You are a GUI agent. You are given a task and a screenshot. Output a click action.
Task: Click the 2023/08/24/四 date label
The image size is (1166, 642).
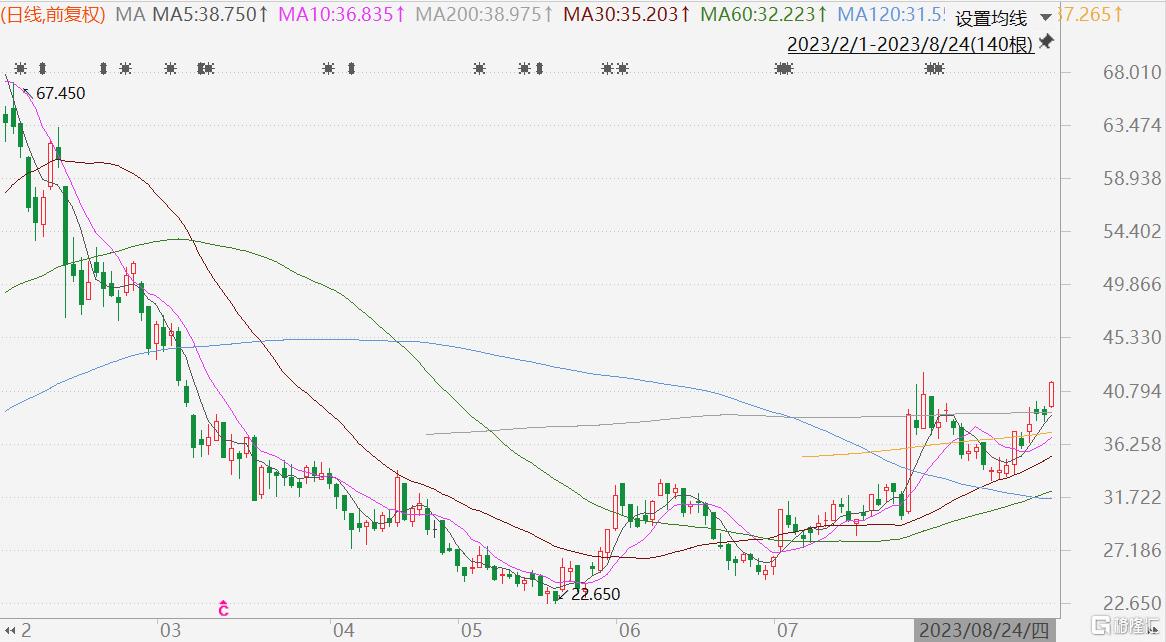click(984, 631)
